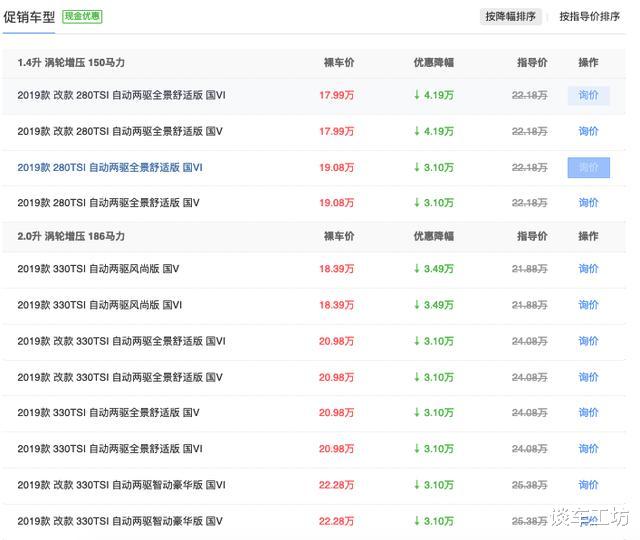Viewport: 640px width, 540px height.
Task: Select the 促销车型 tab
Action: click(29, 17)
